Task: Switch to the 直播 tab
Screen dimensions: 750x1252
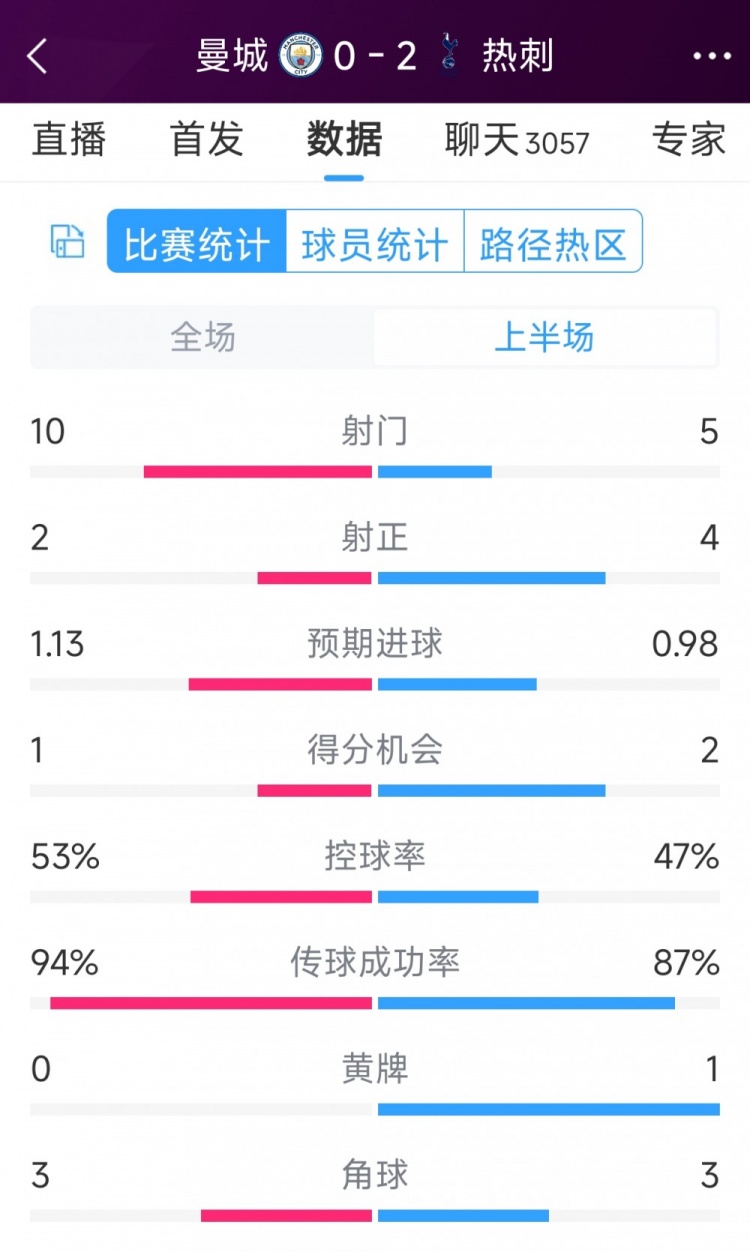Action: 68,142
